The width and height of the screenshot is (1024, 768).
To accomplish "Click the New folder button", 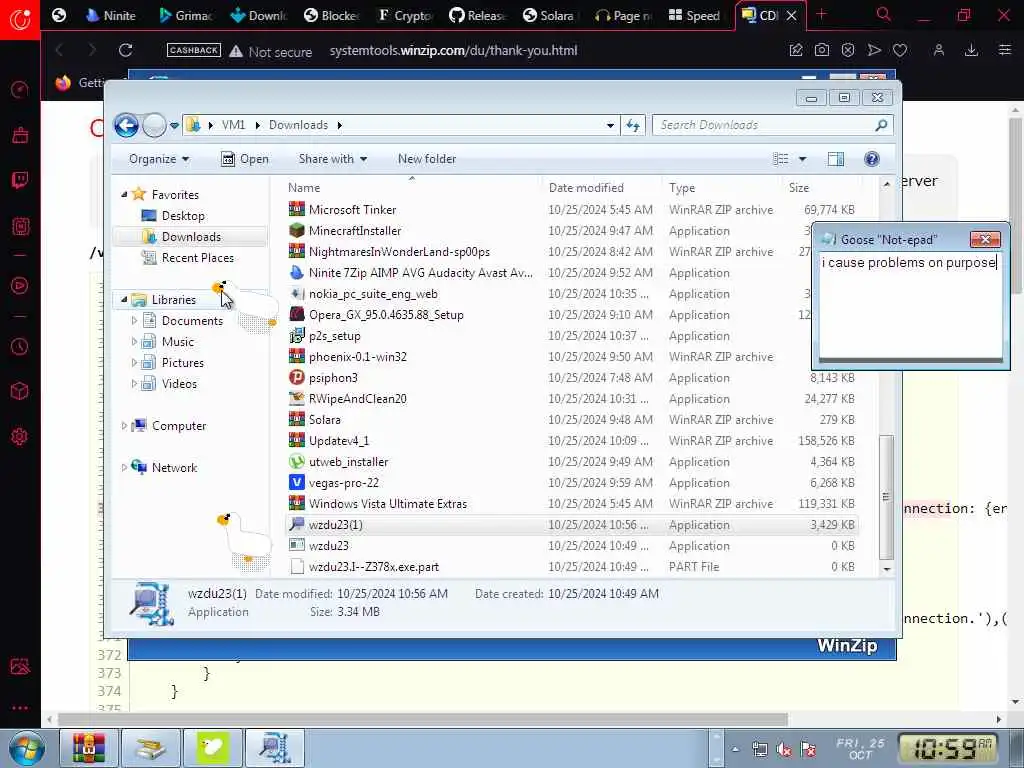I will (x=426, y=159).
